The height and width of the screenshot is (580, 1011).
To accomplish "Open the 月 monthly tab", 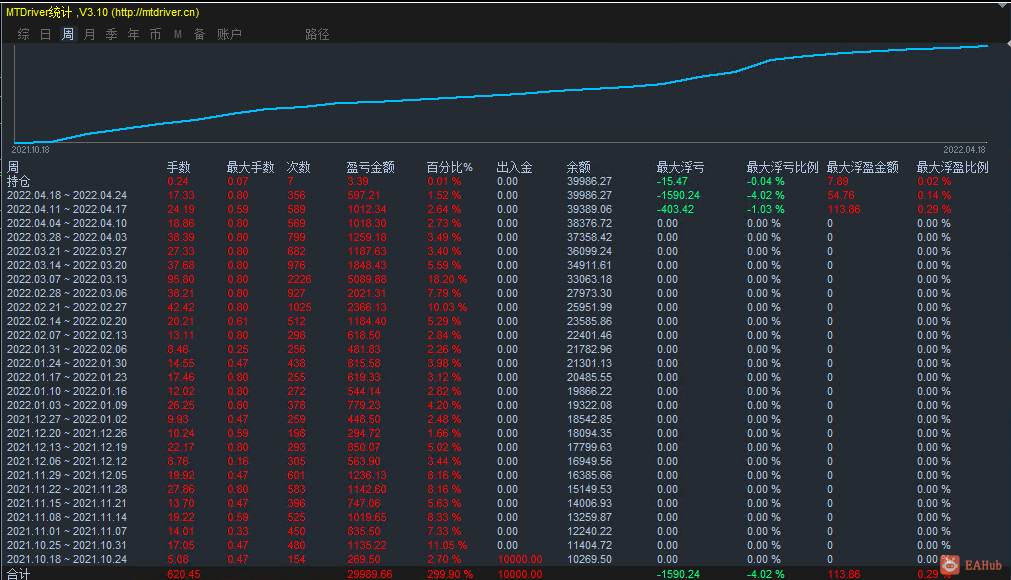I will 90,34.
